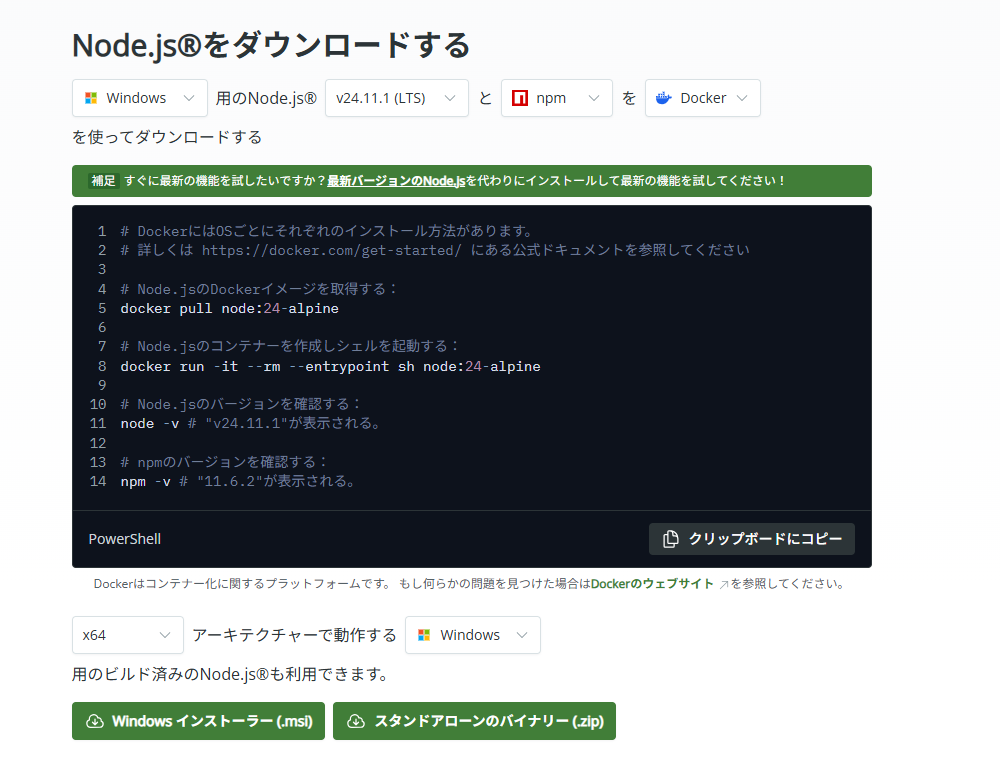Click the npm logo icon
This screenshot has height=760, width=1000.
(520, 98)
